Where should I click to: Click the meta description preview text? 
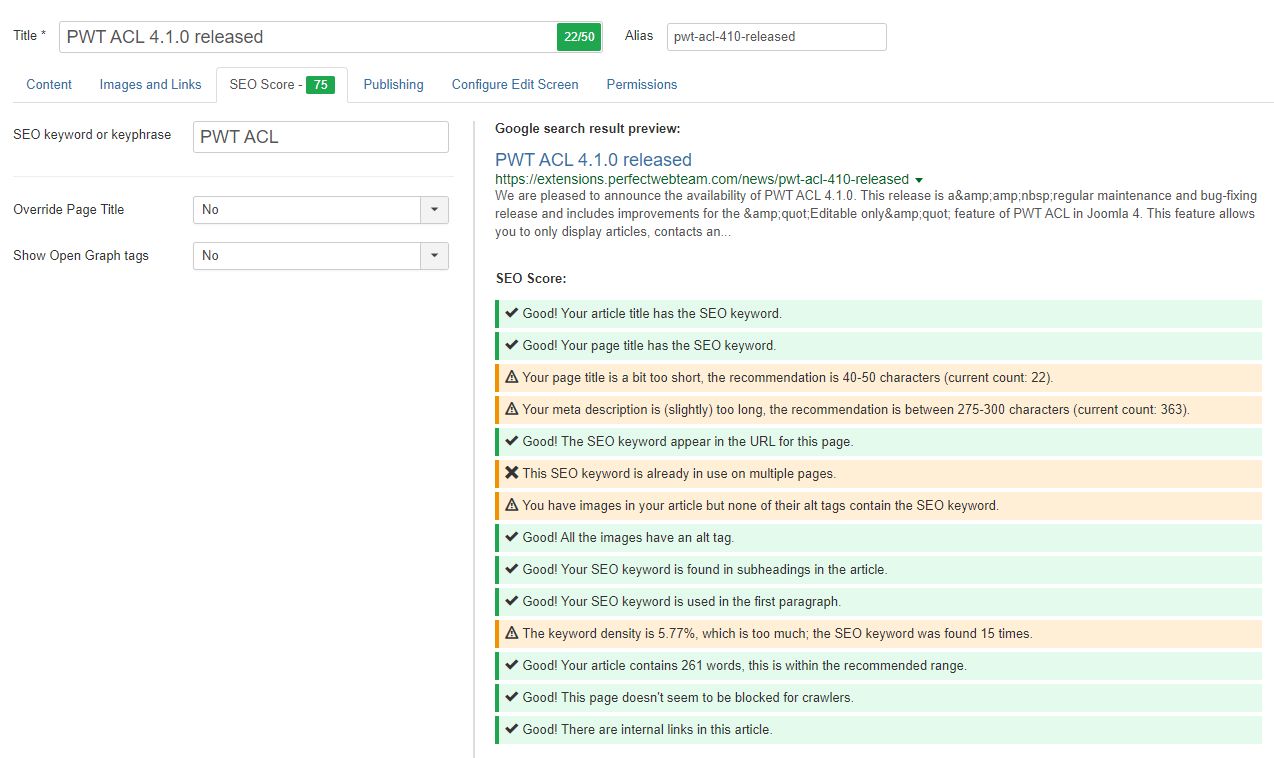click(x=876, y=213)
